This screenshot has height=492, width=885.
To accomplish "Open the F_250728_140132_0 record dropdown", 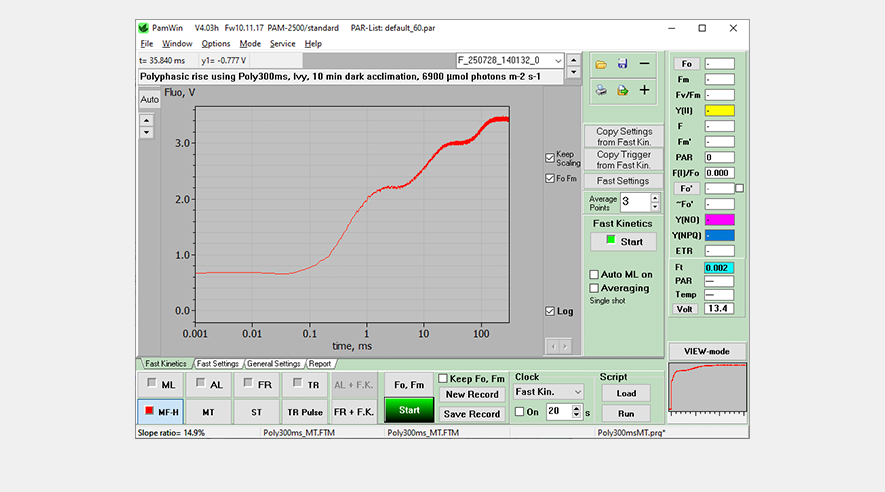I will tap(558, 60).
